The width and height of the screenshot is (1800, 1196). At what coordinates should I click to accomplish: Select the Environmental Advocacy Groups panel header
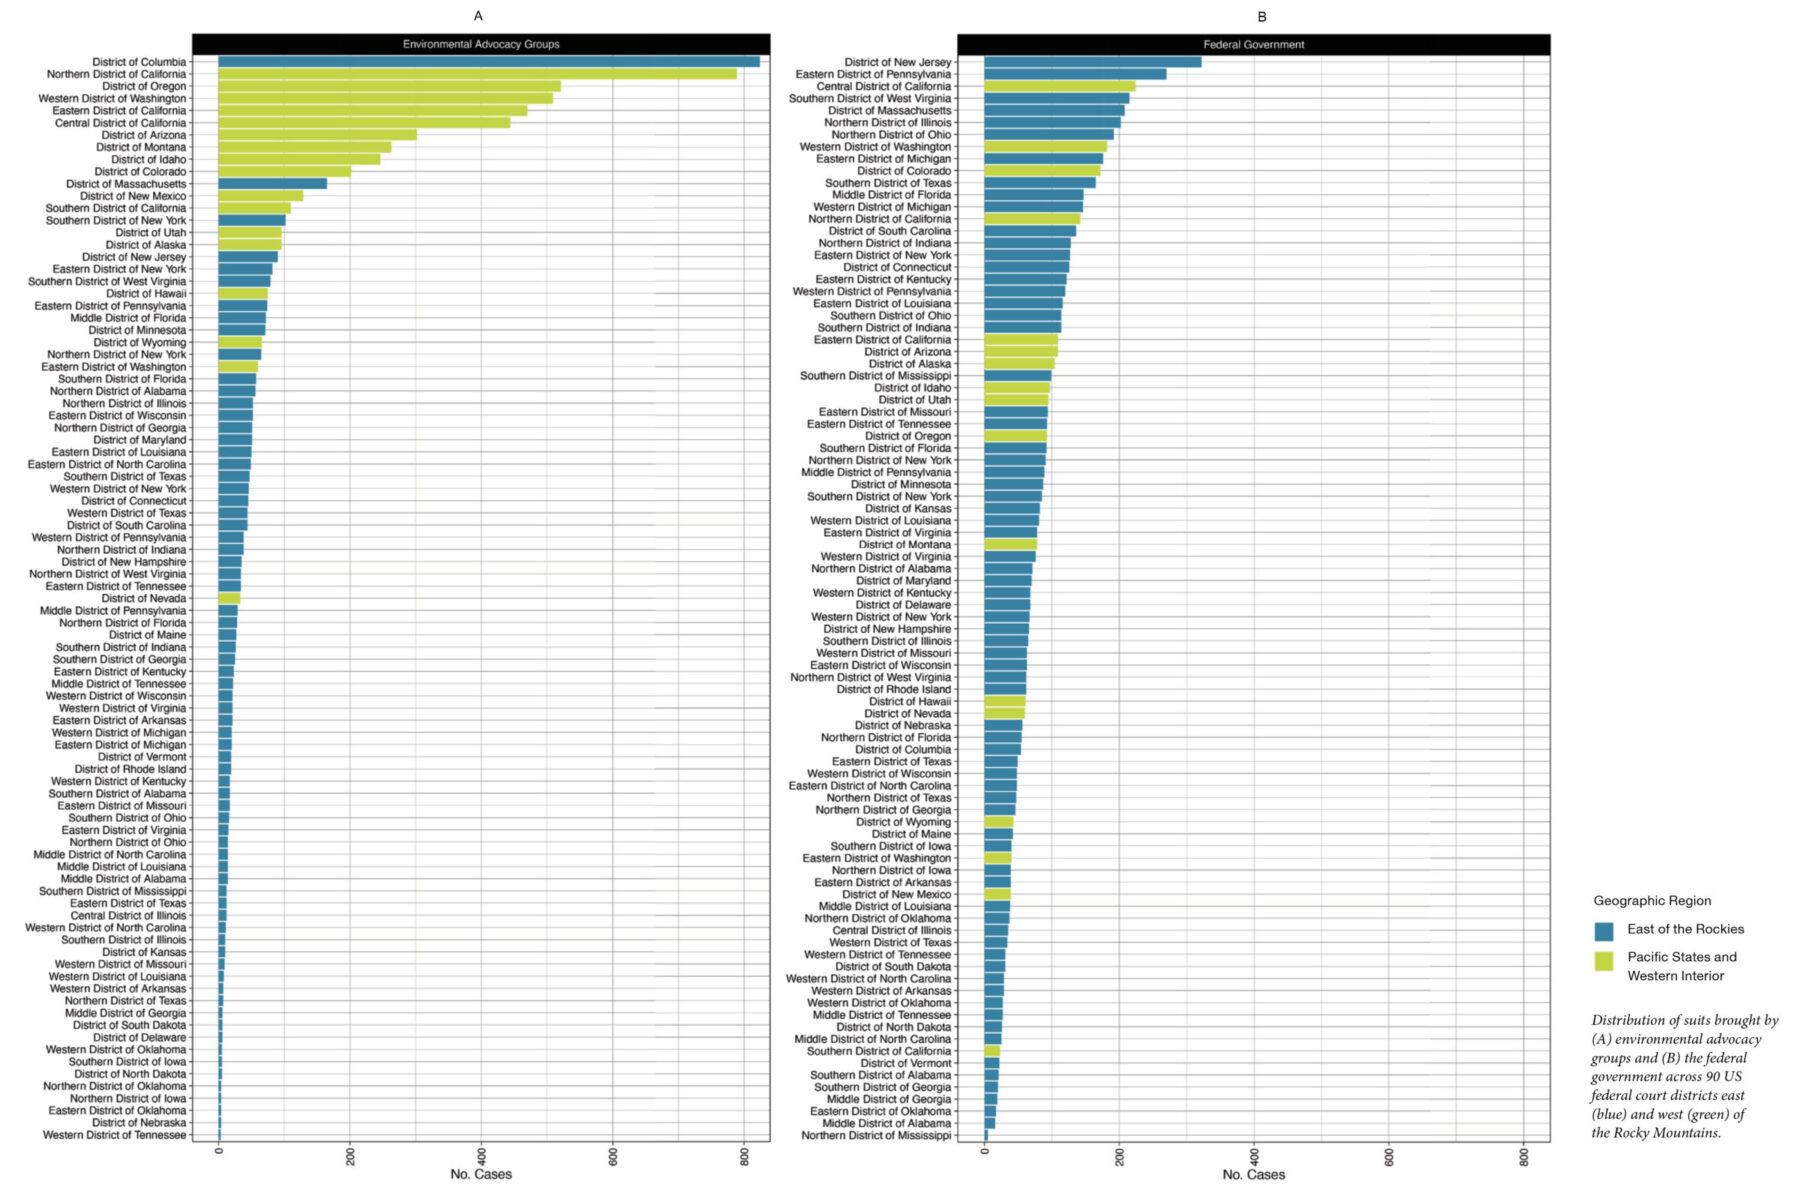[481, 44]
